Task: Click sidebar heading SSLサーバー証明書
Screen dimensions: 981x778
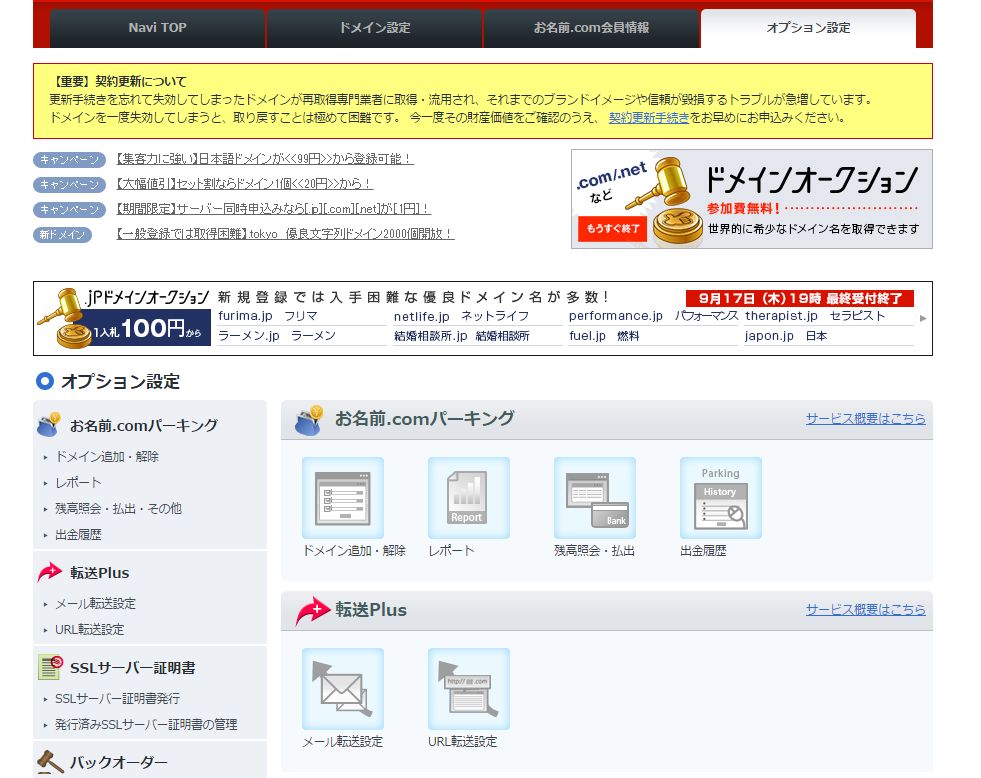Action: (133, 667)
